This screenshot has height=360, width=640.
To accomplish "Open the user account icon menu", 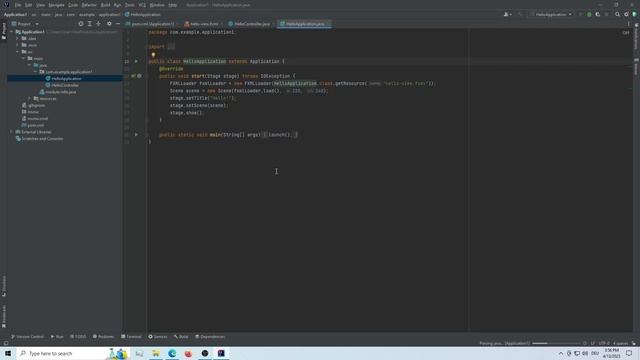I will [x=507, y=14].
